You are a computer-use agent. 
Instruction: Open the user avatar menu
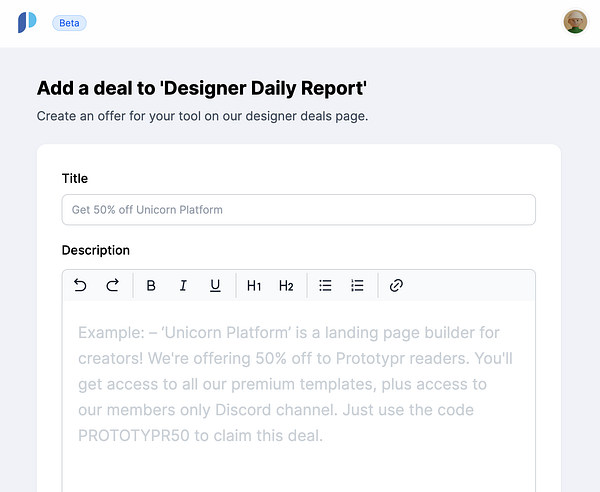(x=575, y=22)
